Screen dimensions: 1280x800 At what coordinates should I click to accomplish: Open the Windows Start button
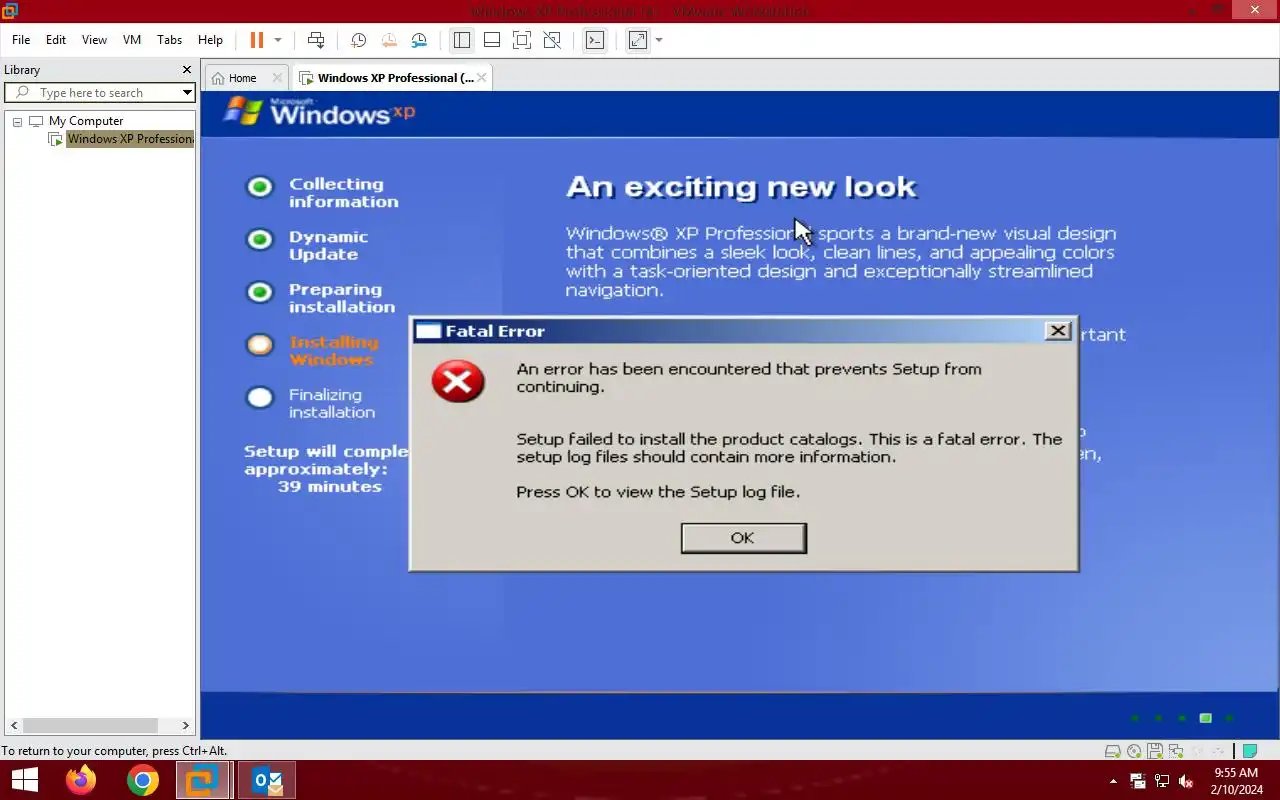click(24, 780)
